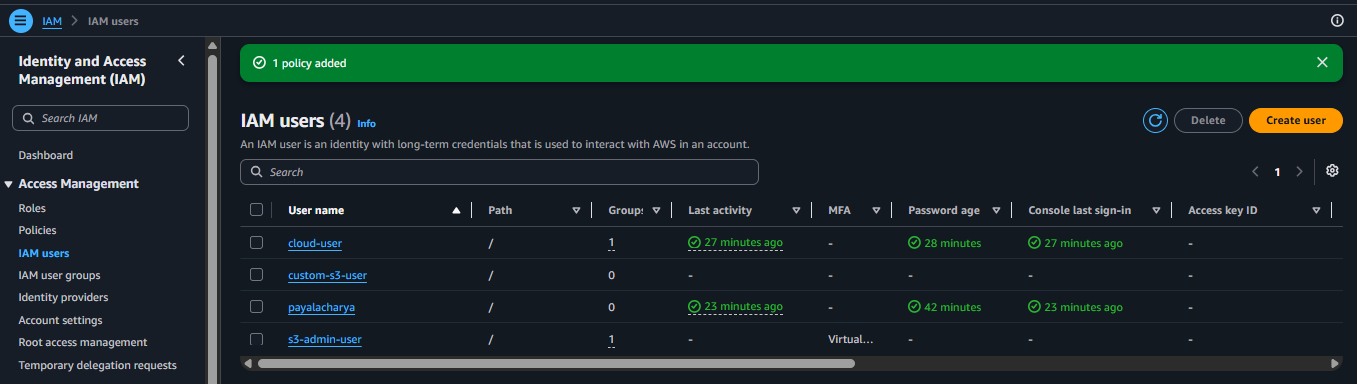1357x384 pixels.
Task: Click the magnifier icon in Search IAM
Action: [27, 118]
